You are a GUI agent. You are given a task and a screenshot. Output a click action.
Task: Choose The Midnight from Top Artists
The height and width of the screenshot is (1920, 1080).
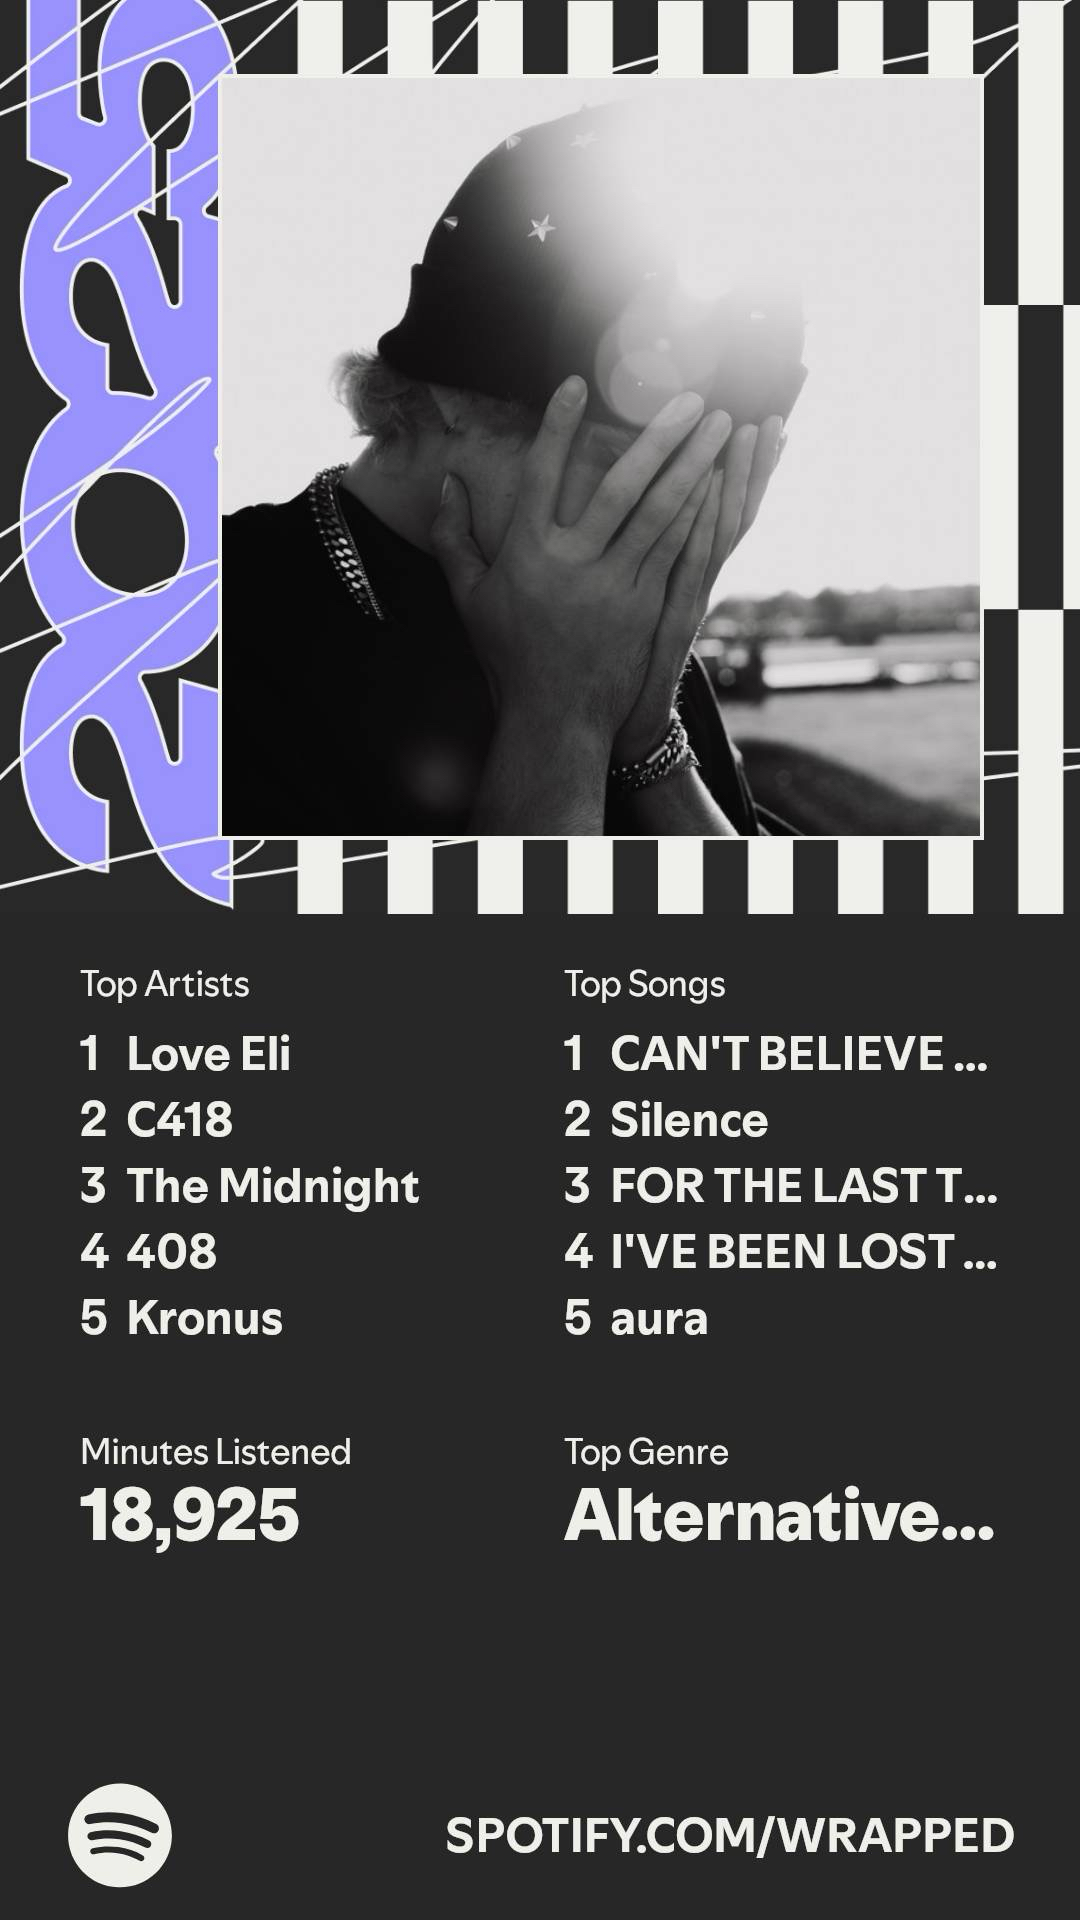tap(272, 1186)
